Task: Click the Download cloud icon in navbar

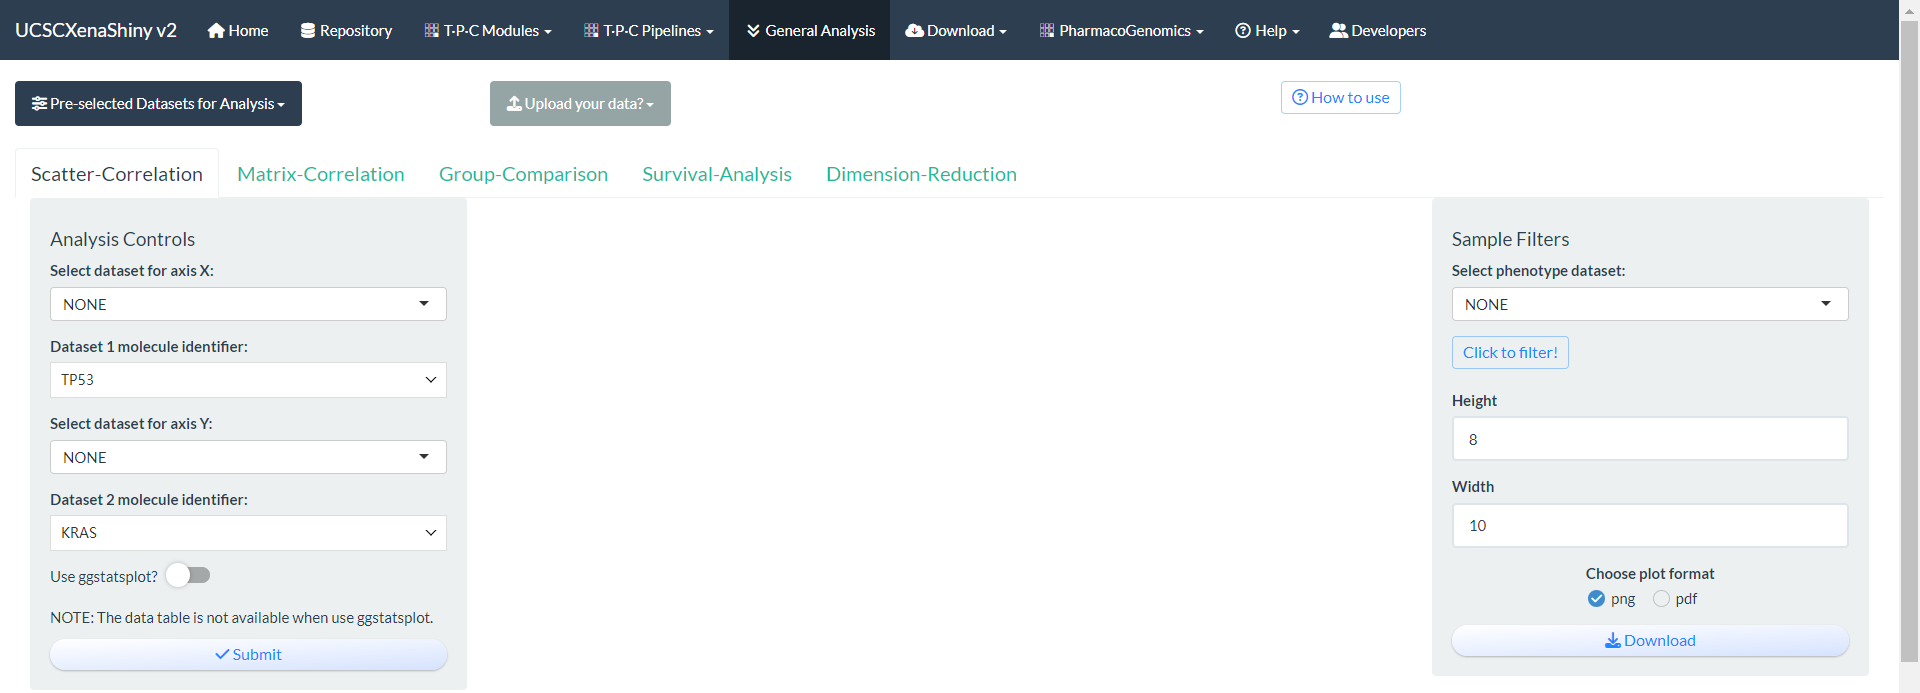Action: (x=914, y=31)
